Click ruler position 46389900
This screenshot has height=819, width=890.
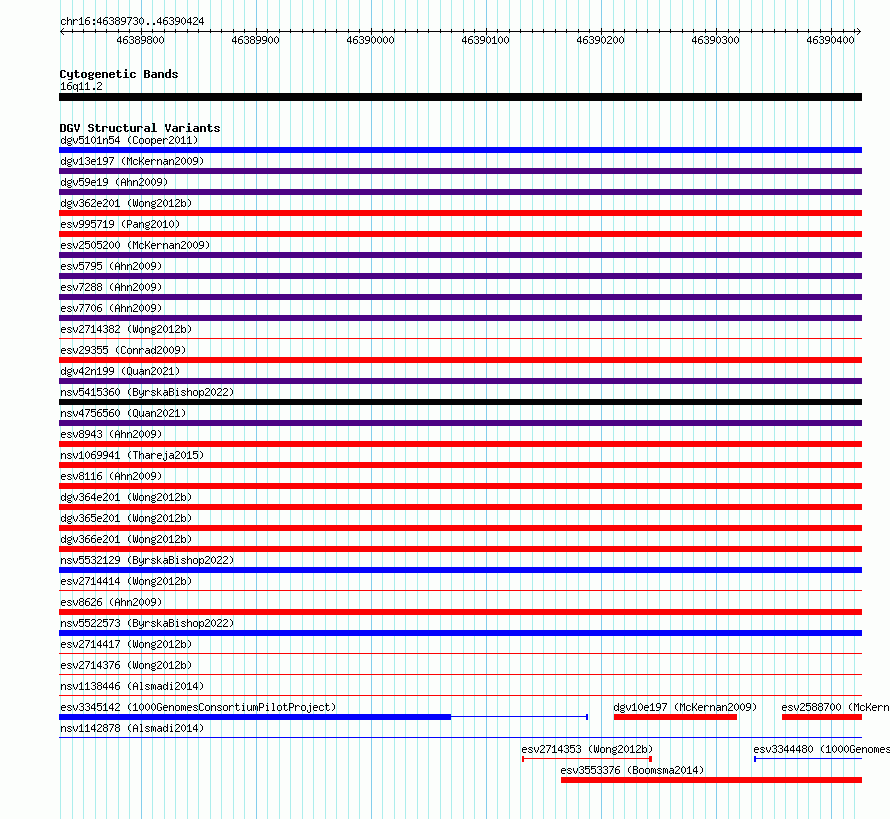[x=255, y=40]
